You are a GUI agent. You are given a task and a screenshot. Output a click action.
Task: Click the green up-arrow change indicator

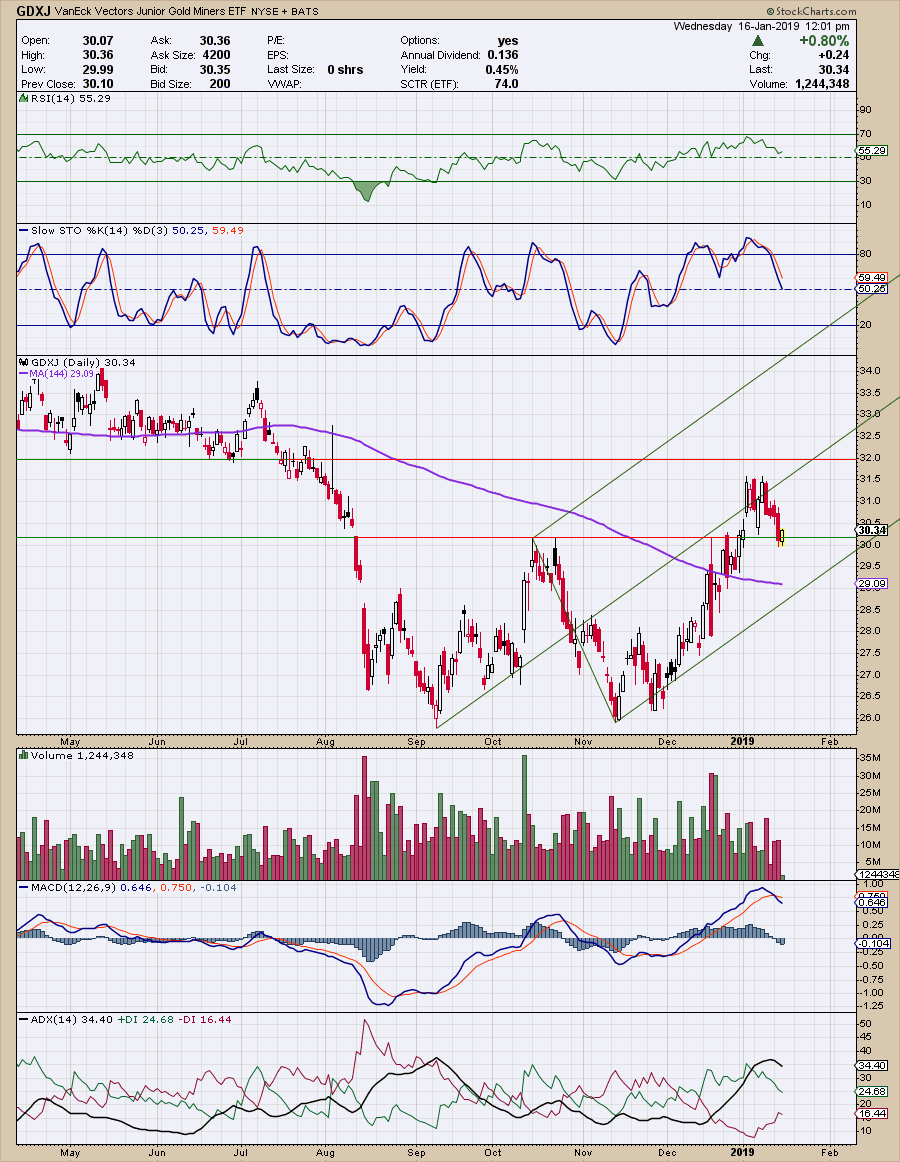[x=758, y=41]
